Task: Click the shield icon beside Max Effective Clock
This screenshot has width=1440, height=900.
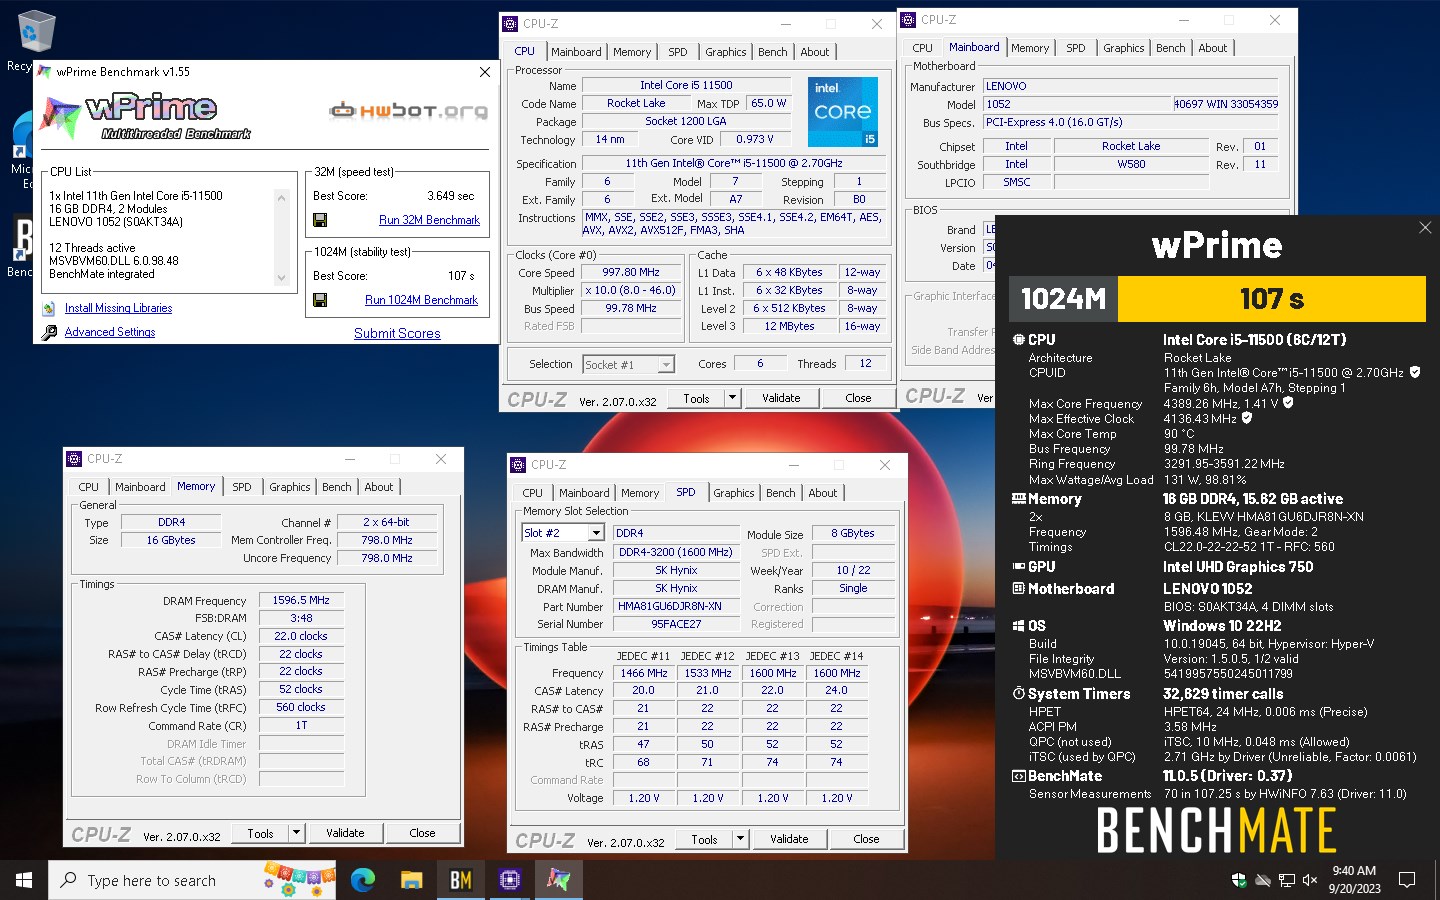Action: coord(1247,418)
